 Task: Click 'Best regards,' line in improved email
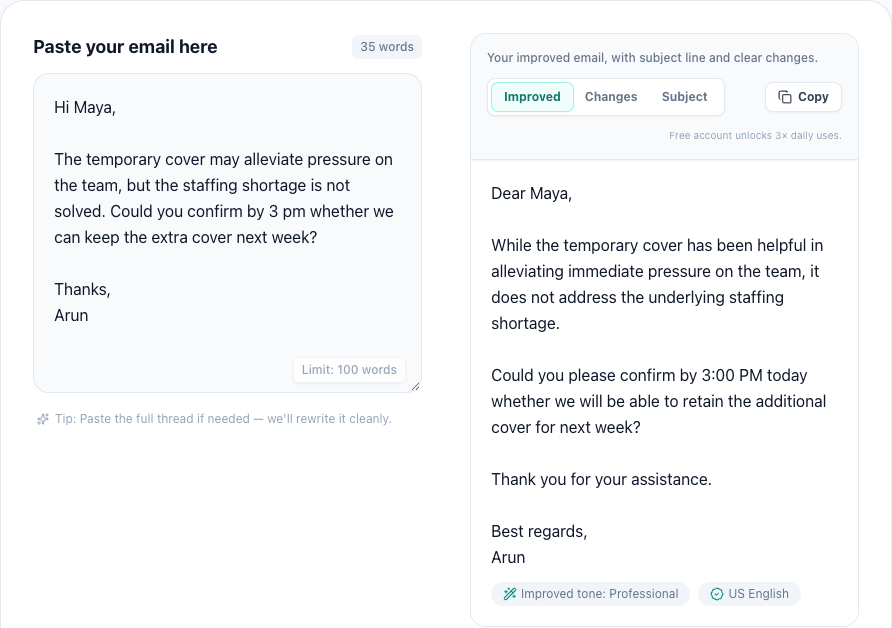[x=539, y=531]
